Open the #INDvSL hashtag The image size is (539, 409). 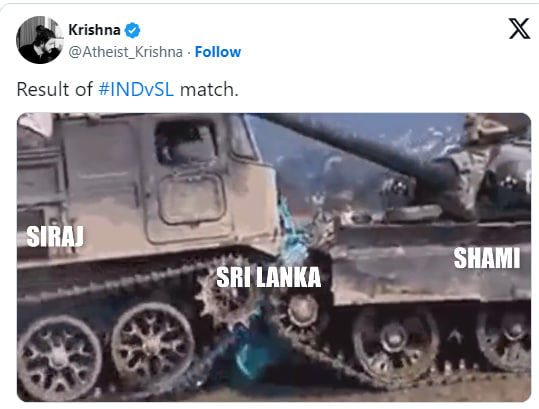tap(136, 89)
